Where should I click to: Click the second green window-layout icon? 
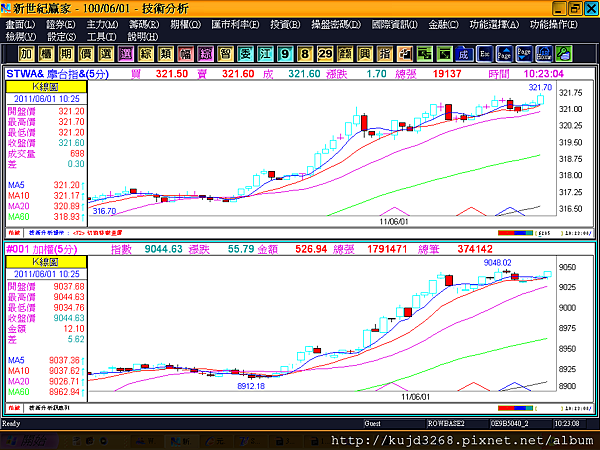coord(444,54)
